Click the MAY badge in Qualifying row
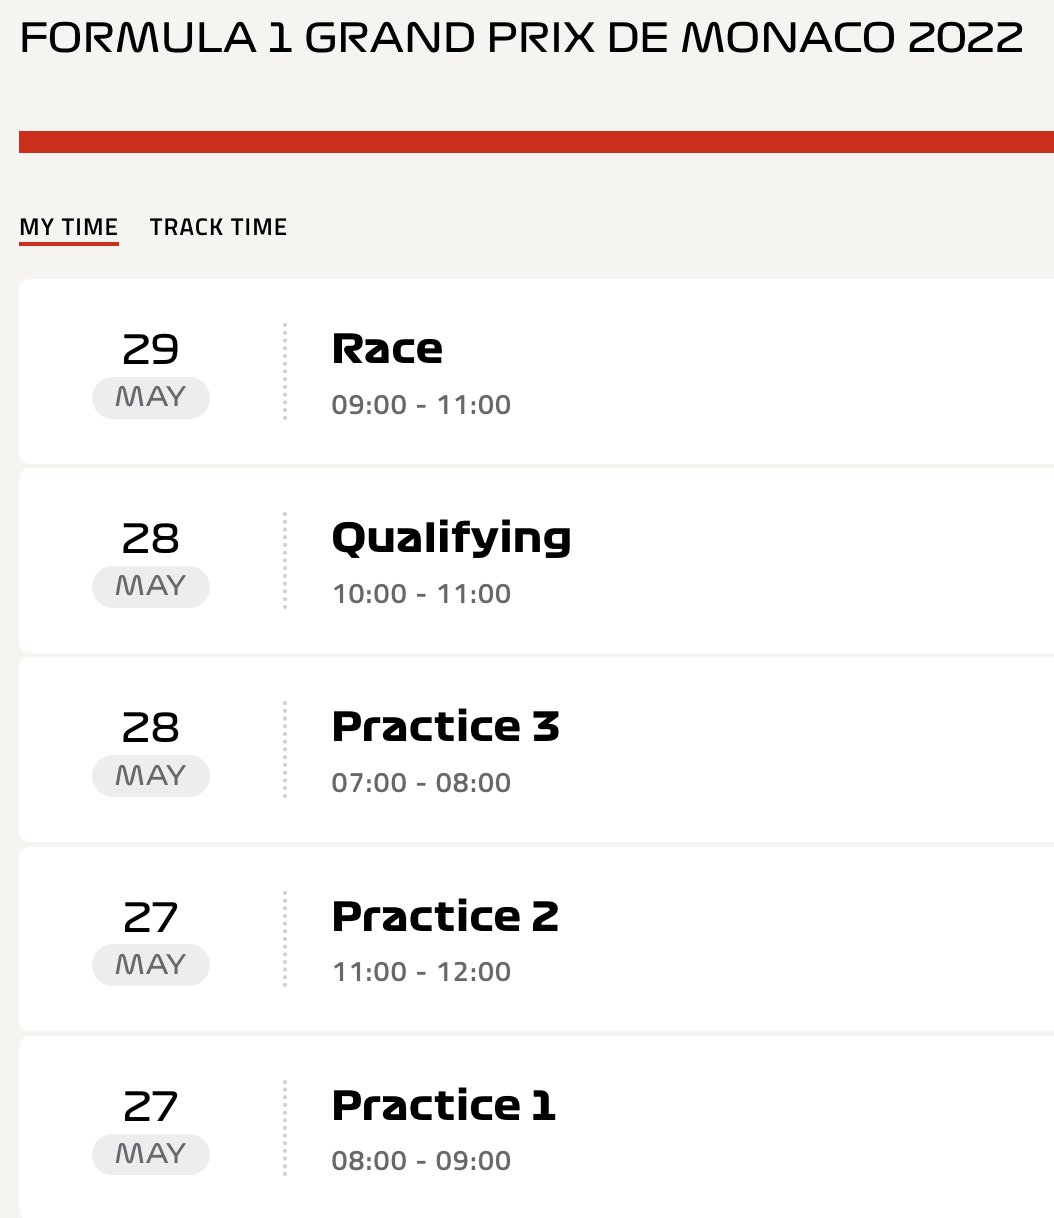 (x=151, y=587)
